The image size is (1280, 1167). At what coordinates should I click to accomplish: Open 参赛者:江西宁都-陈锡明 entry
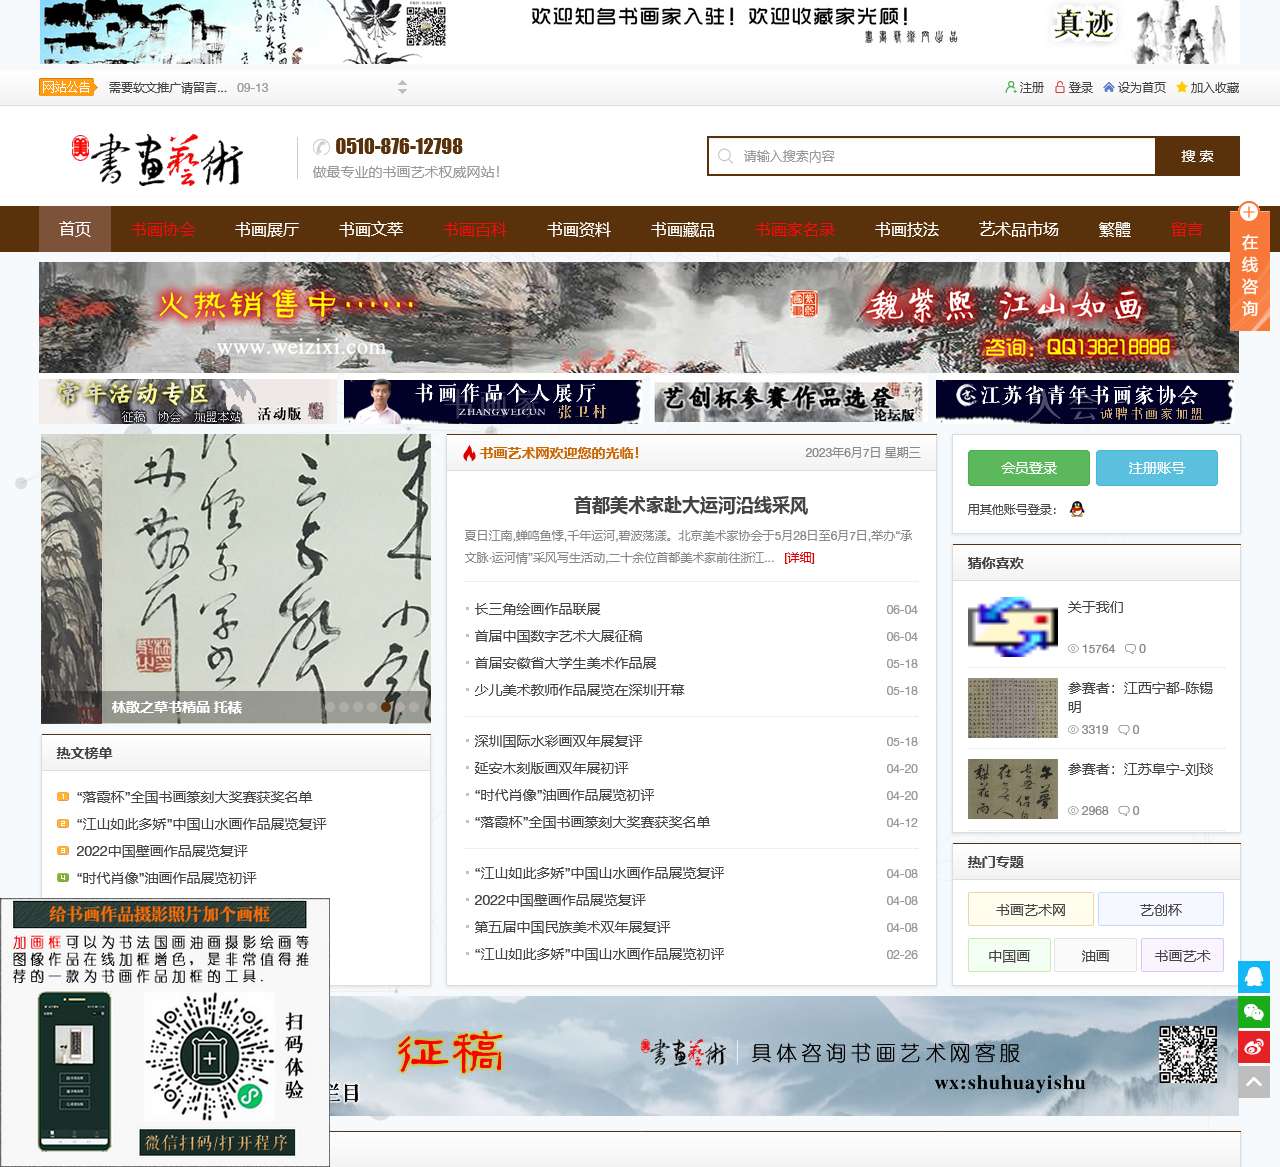(x=1140, y=697)
